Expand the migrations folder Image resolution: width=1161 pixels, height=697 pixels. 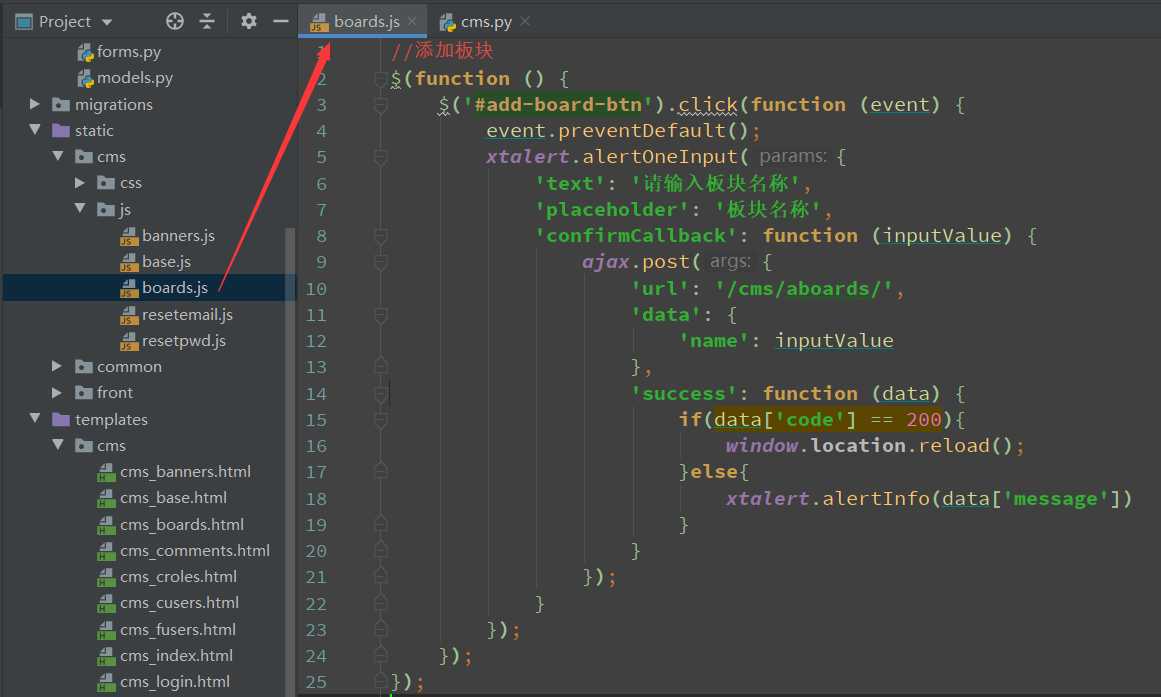(x=34, y=104)
